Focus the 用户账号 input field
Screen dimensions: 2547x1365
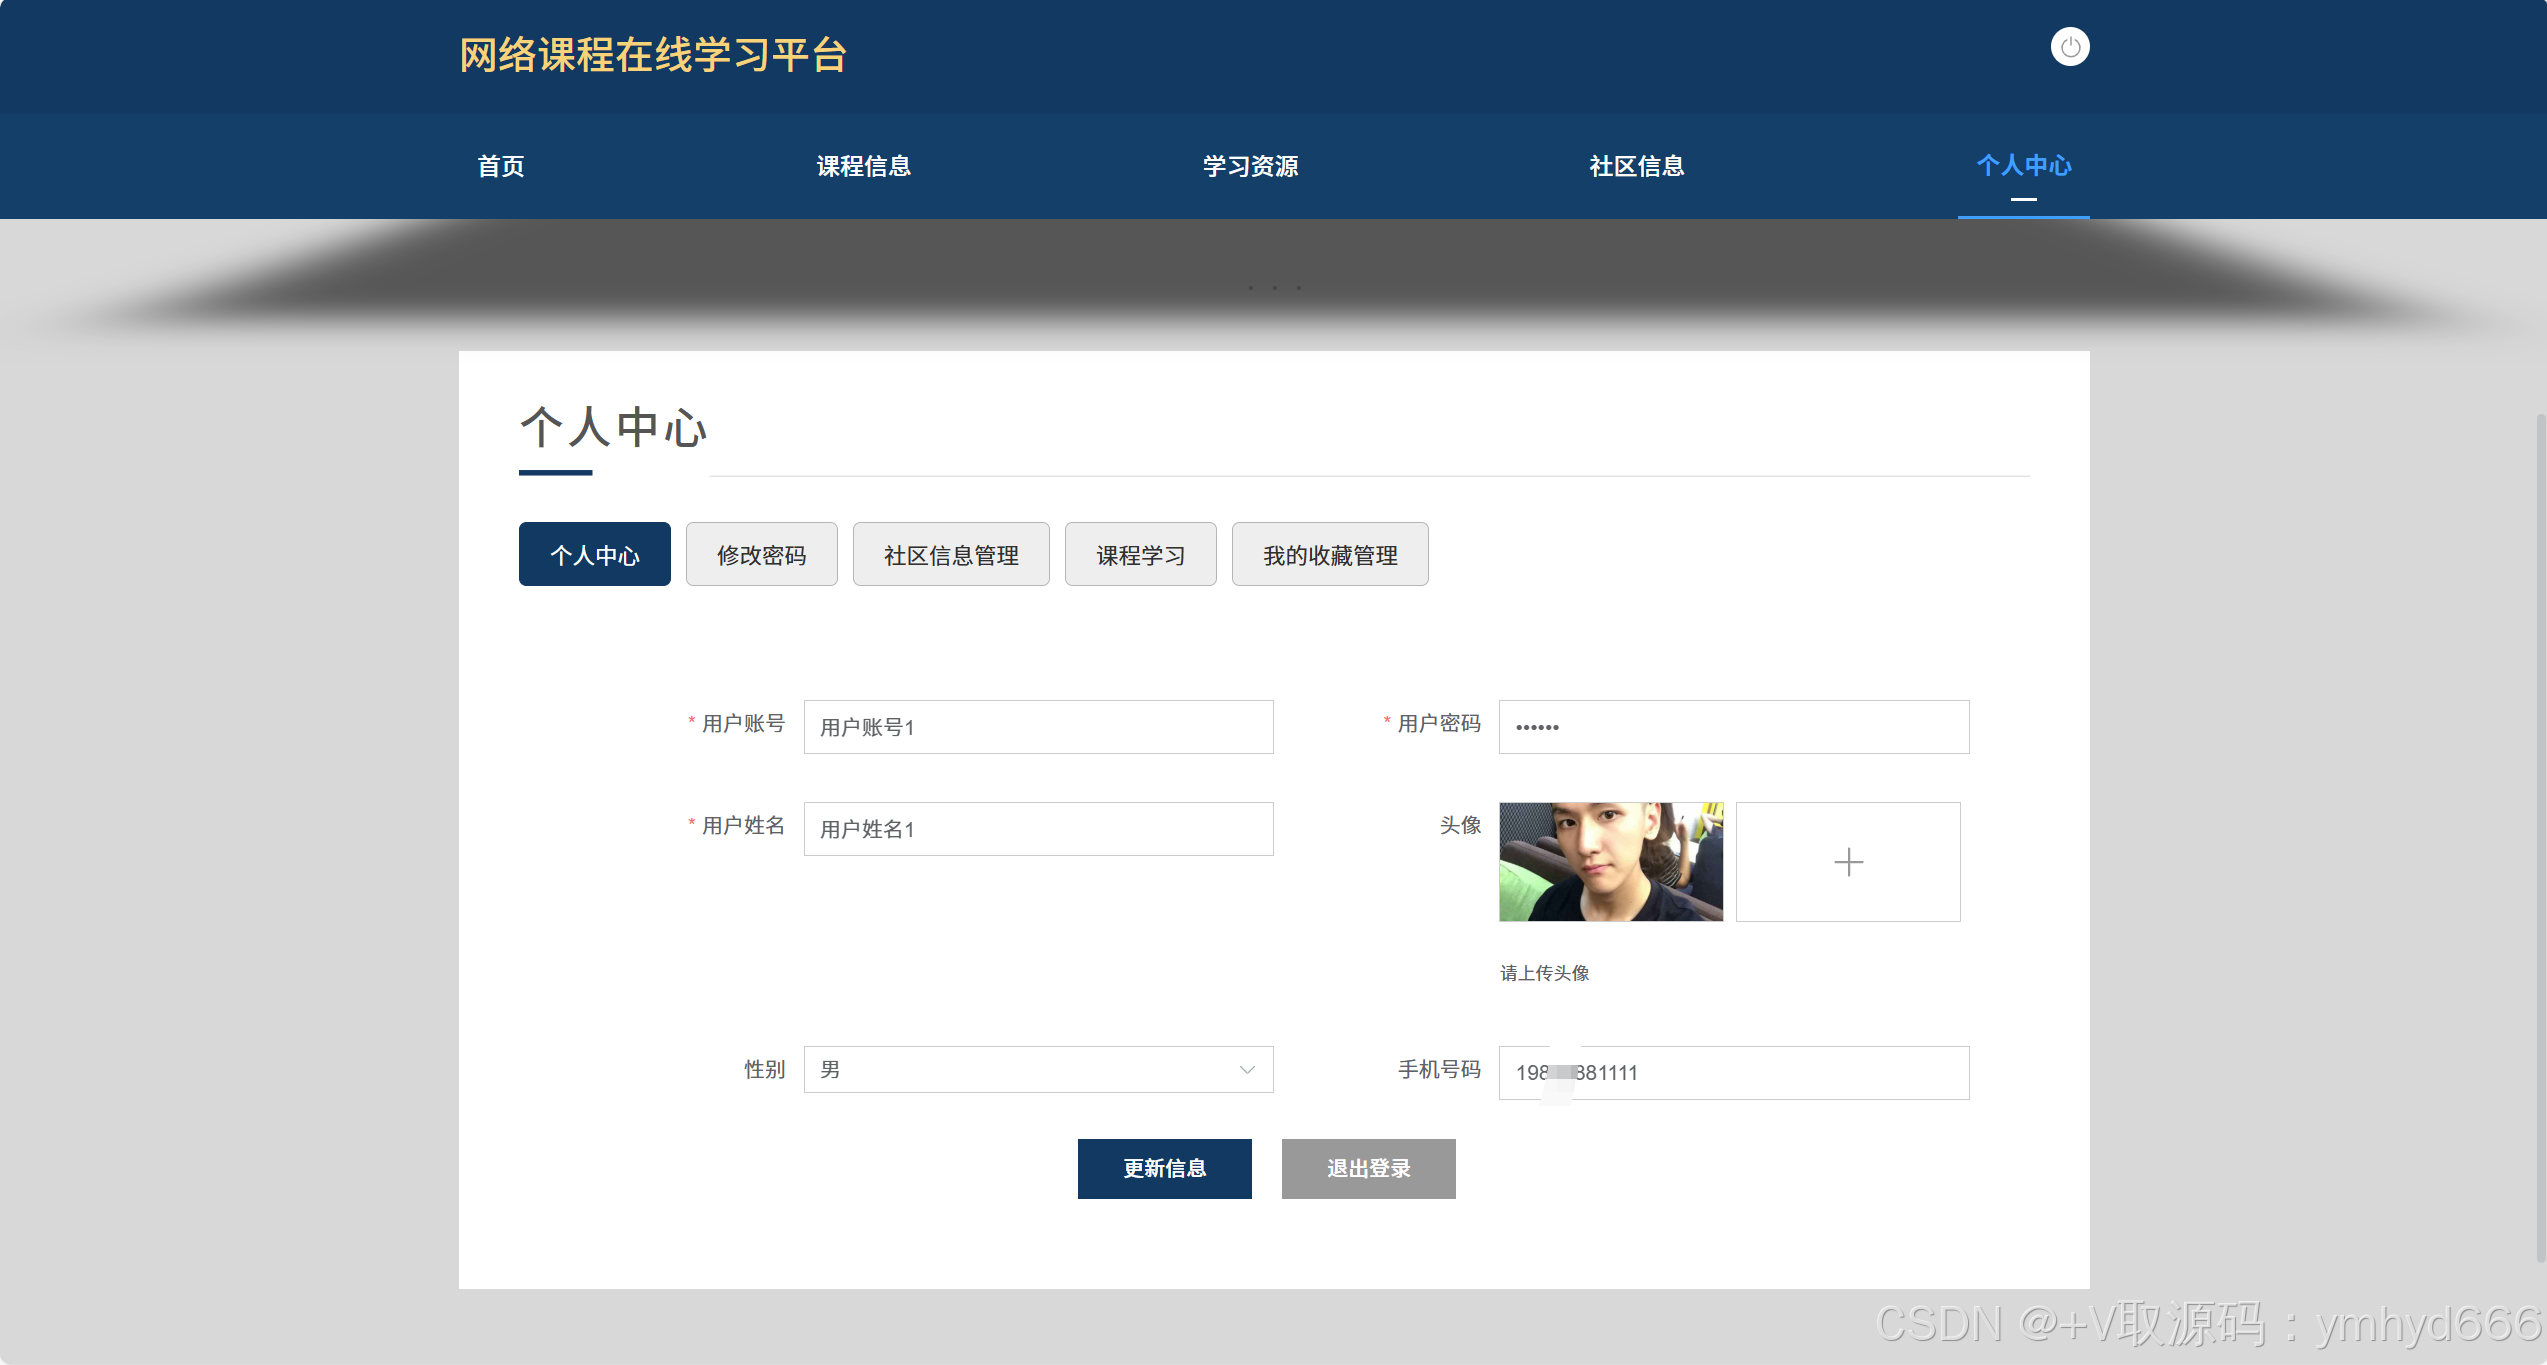point(1038,727)
